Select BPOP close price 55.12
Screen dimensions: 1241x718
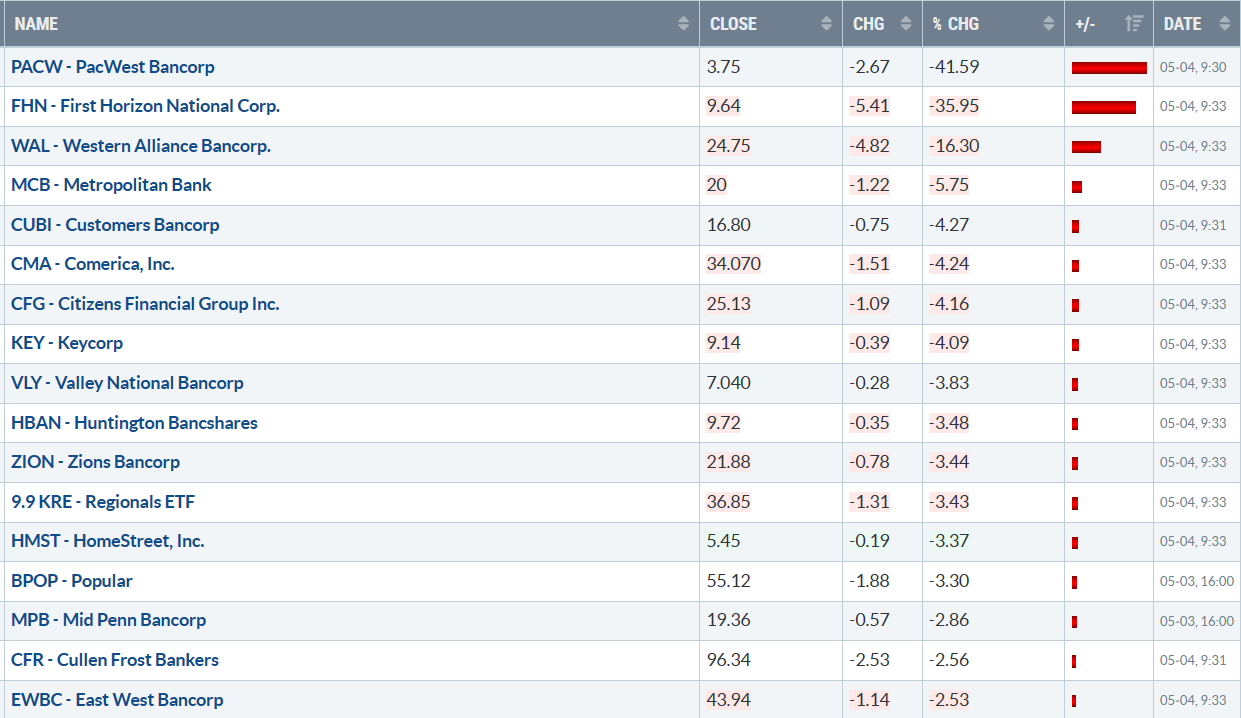[x=729, y=581]
